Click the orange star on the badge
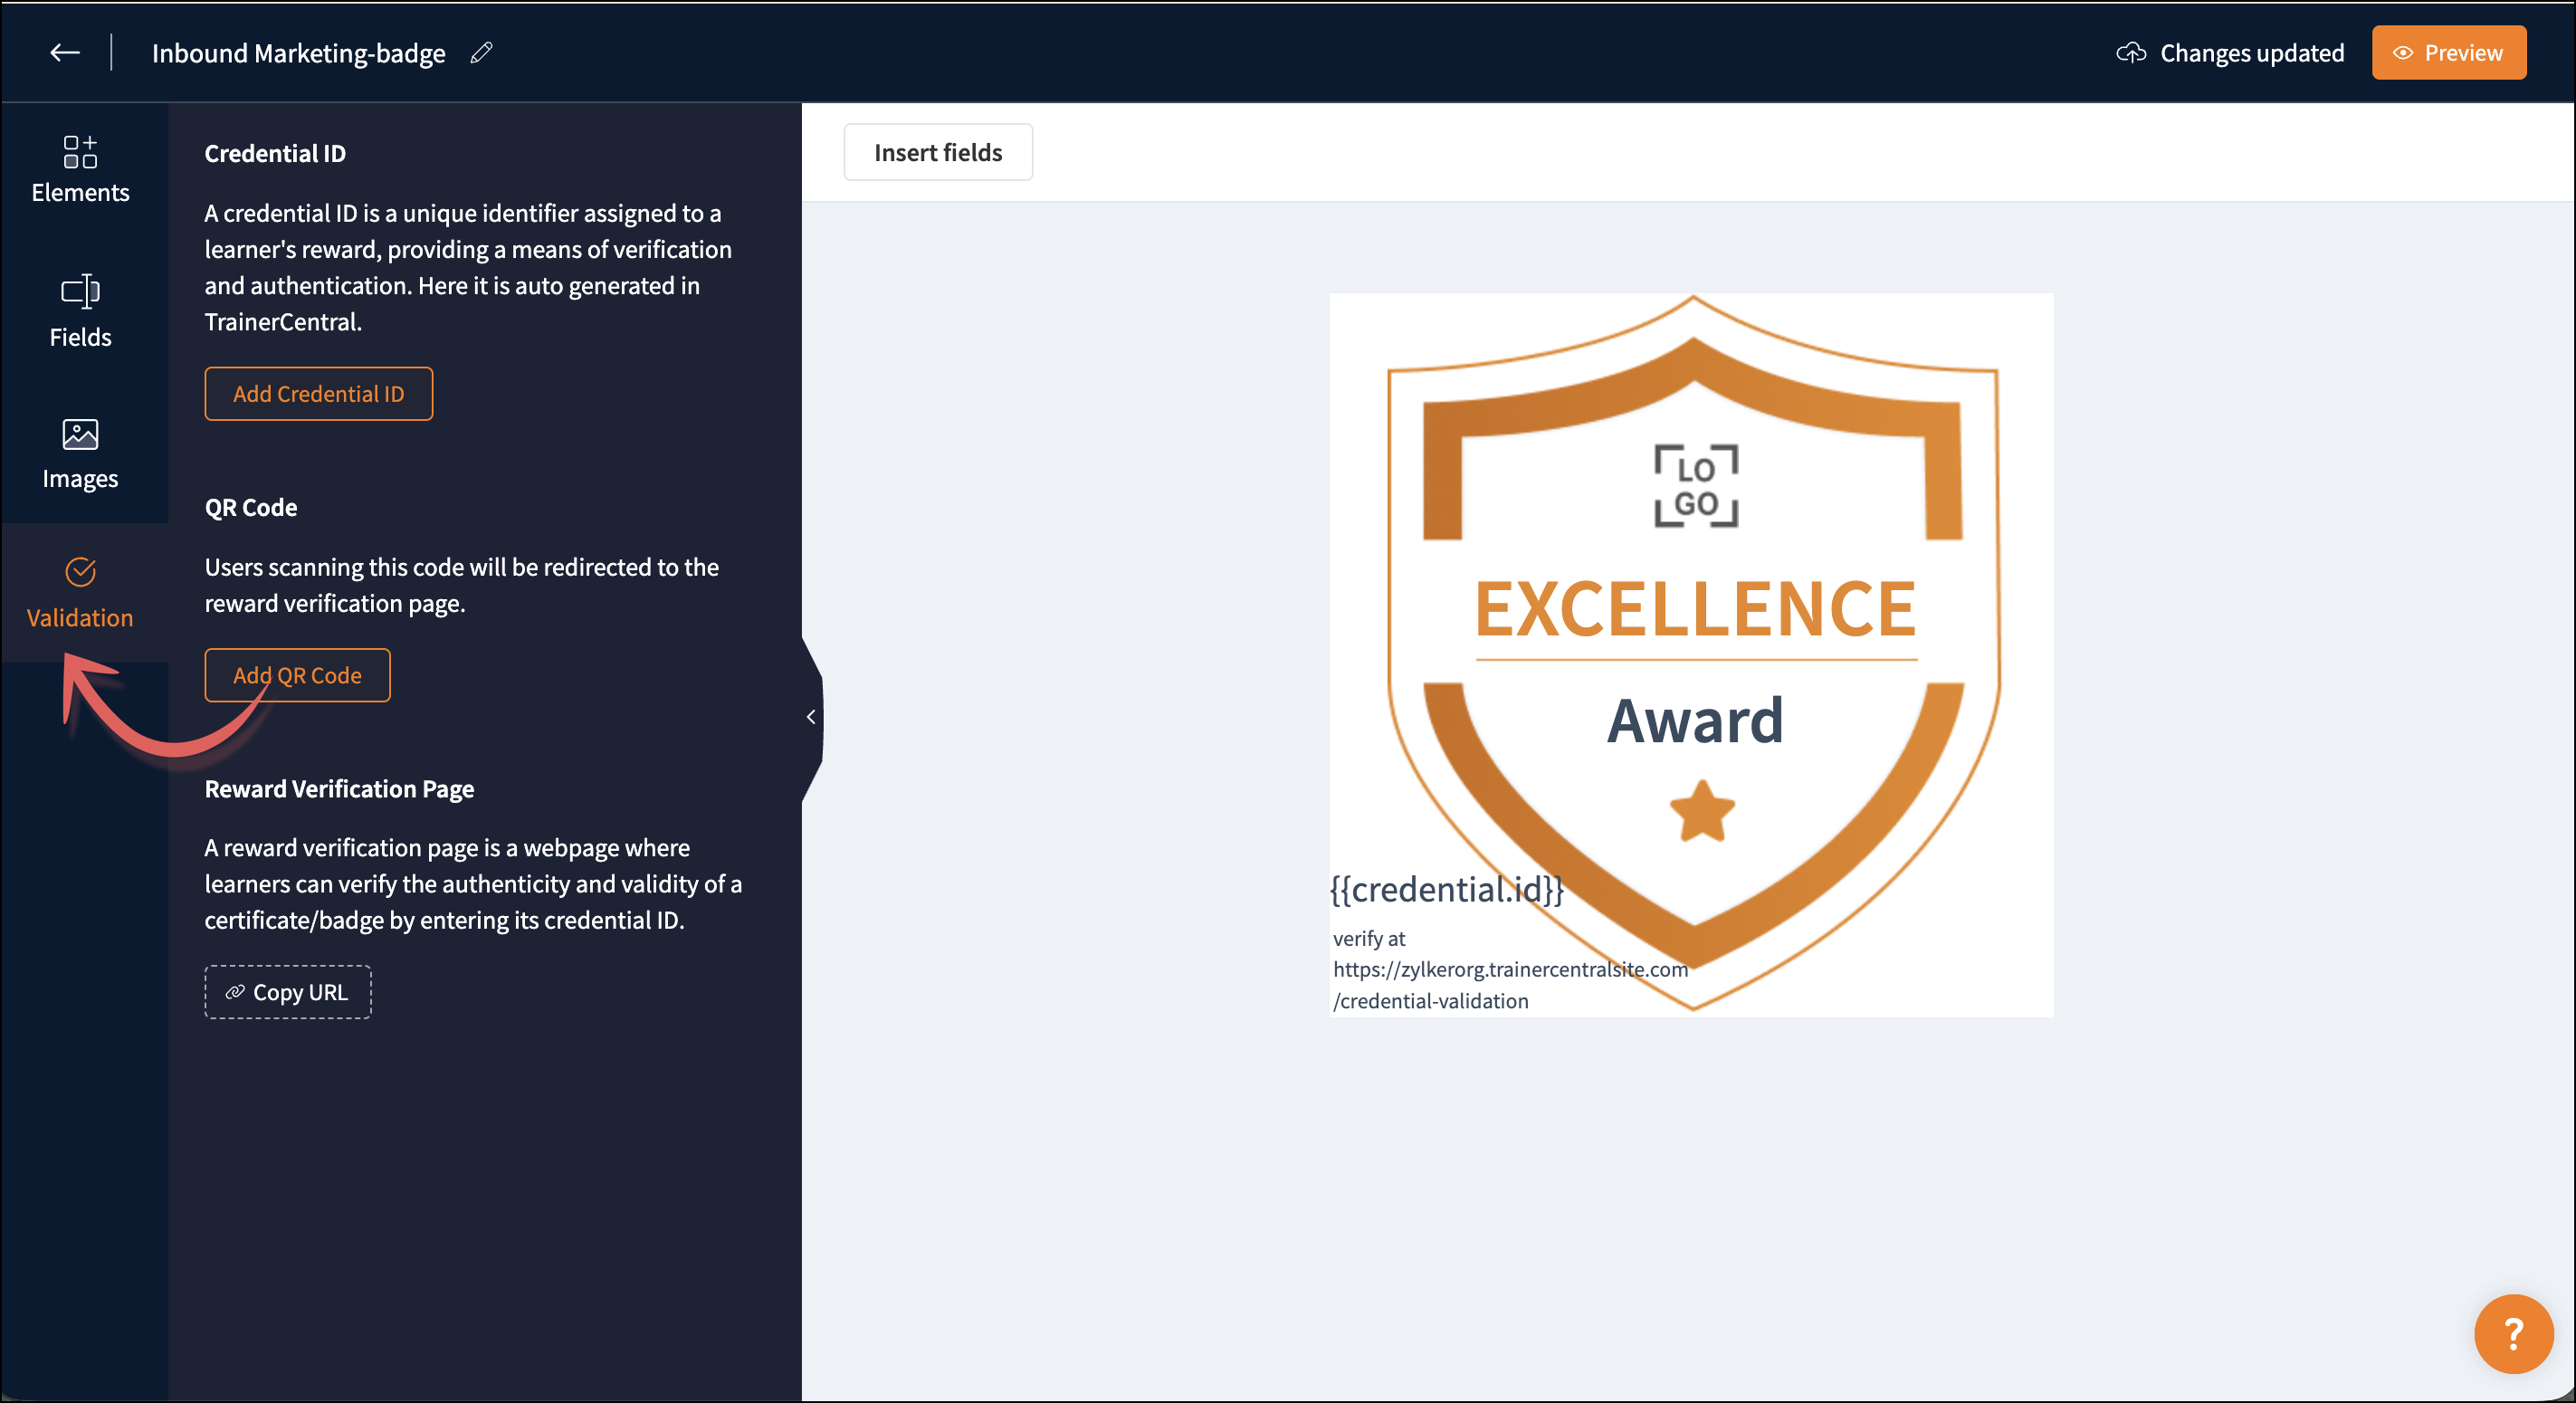Screen dimensions: 2576x1403 1702,811
